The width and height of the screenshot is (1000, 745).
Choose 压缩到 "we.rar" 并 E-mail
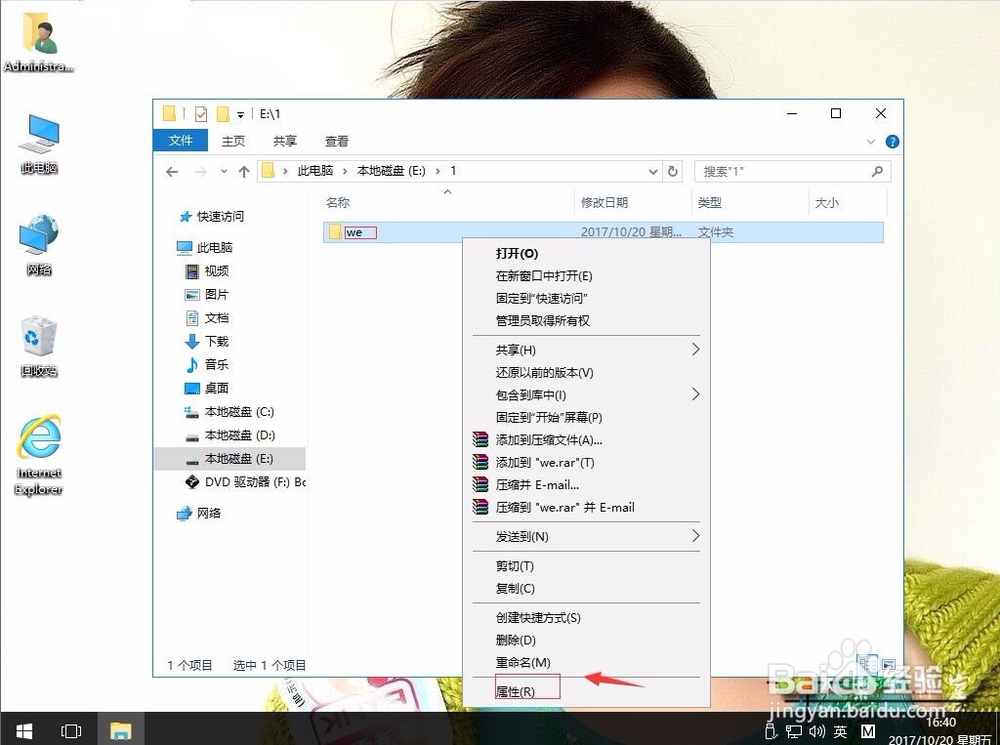click(586, 507)
